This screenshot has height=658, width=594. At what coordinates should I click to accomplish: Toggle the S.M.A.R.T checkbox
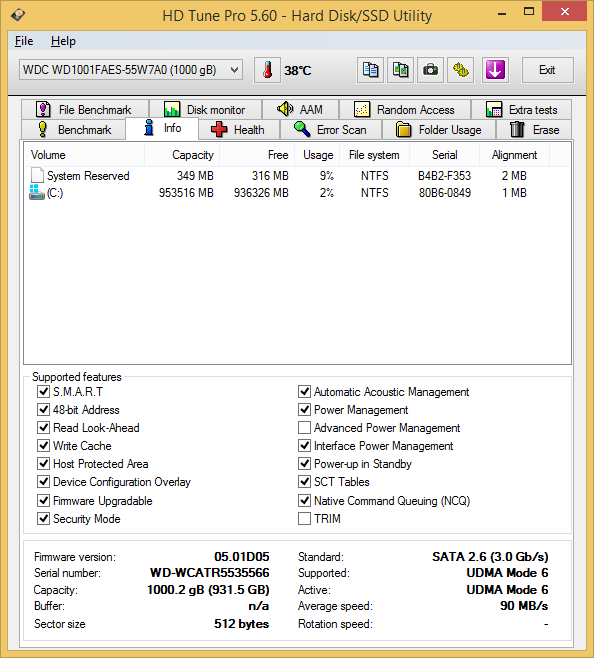pos(43,392)
